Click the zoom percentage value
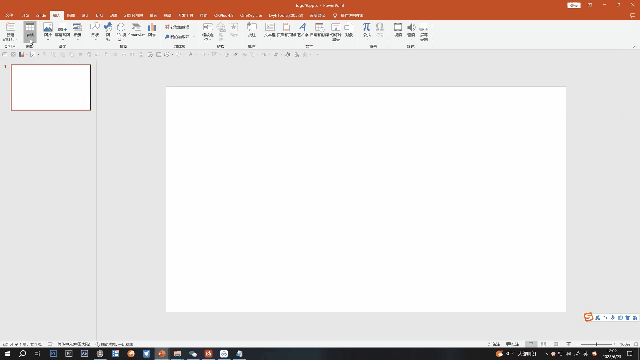This screenshot has height=360, width=640. (625, 344)
